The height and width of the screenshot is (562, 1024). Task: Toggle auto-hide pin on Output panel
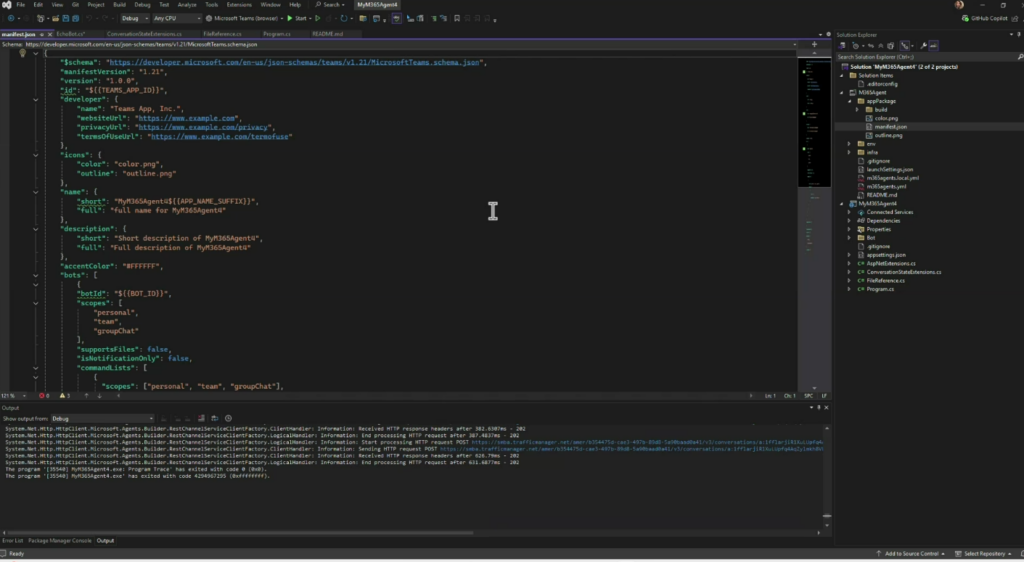pos(819,407)
